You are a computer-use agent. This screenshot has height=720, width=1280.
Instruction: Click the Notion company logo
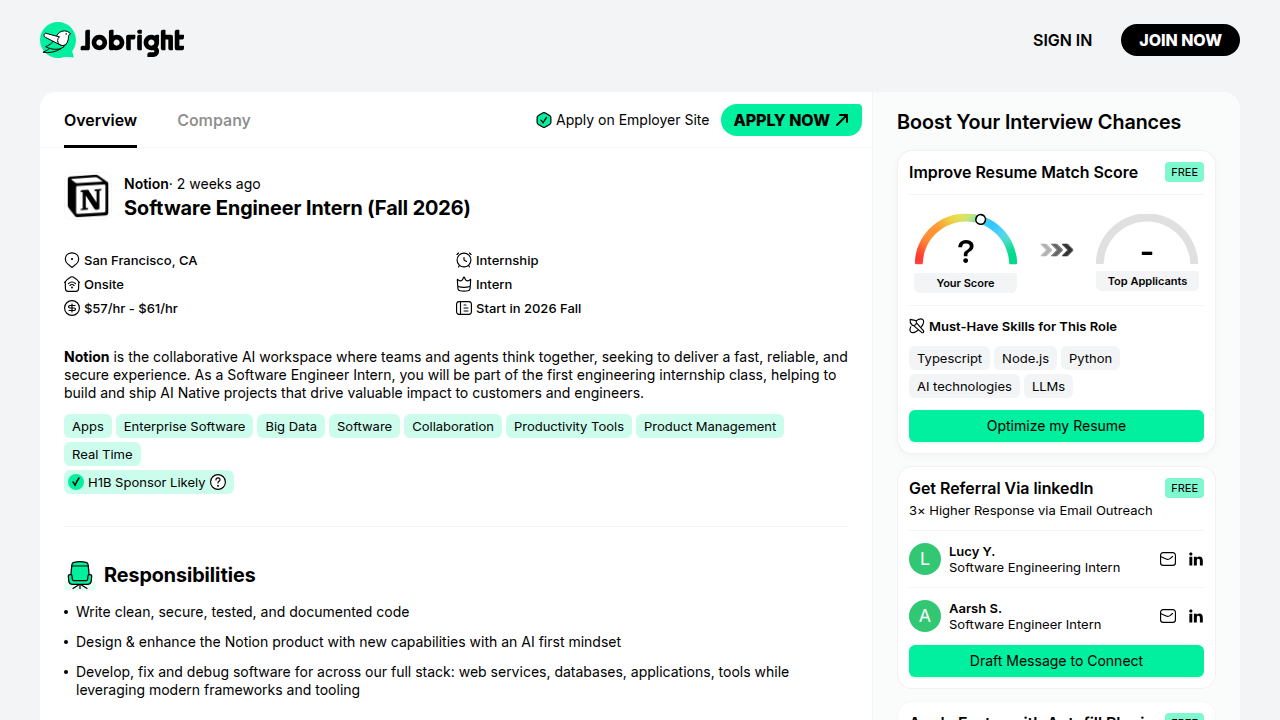pos(88,196)
